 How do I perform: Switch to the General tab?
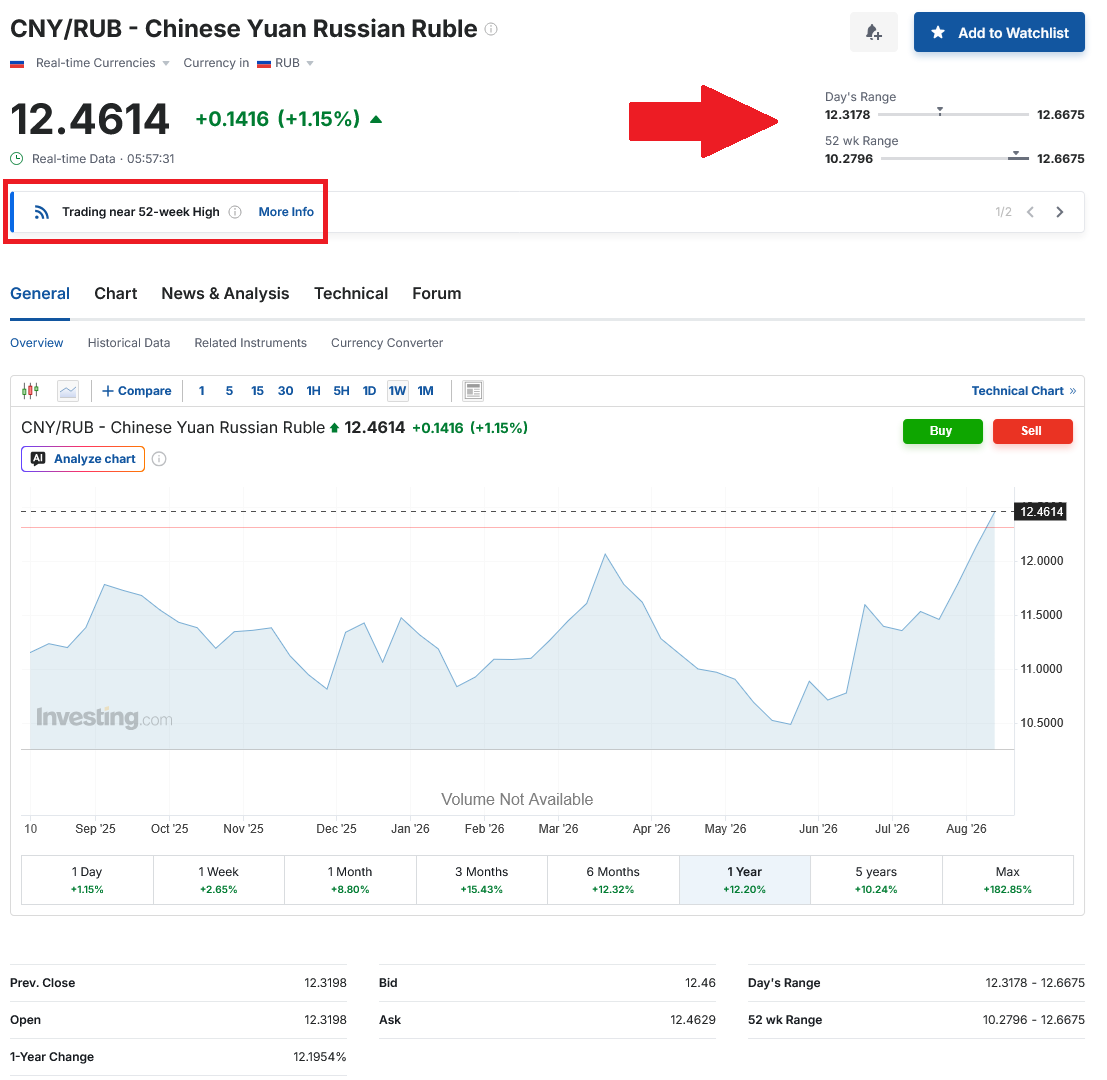pos(40,294)
